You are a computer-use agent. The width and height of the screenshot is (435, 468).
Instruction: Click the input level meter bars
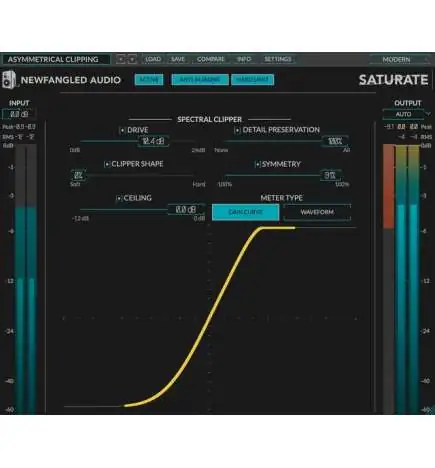coord(25,279)
